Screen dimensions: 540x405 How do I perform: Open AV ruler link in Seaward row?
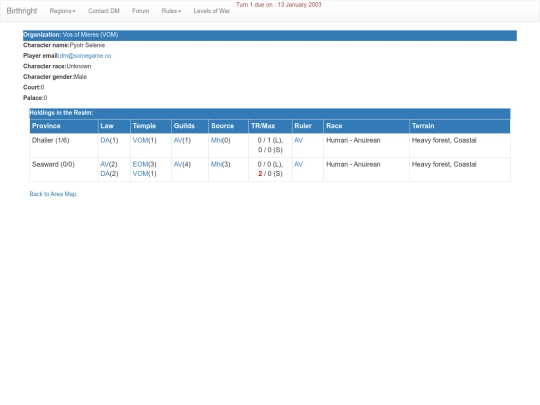pyautogui.click(x=299, y=165)
